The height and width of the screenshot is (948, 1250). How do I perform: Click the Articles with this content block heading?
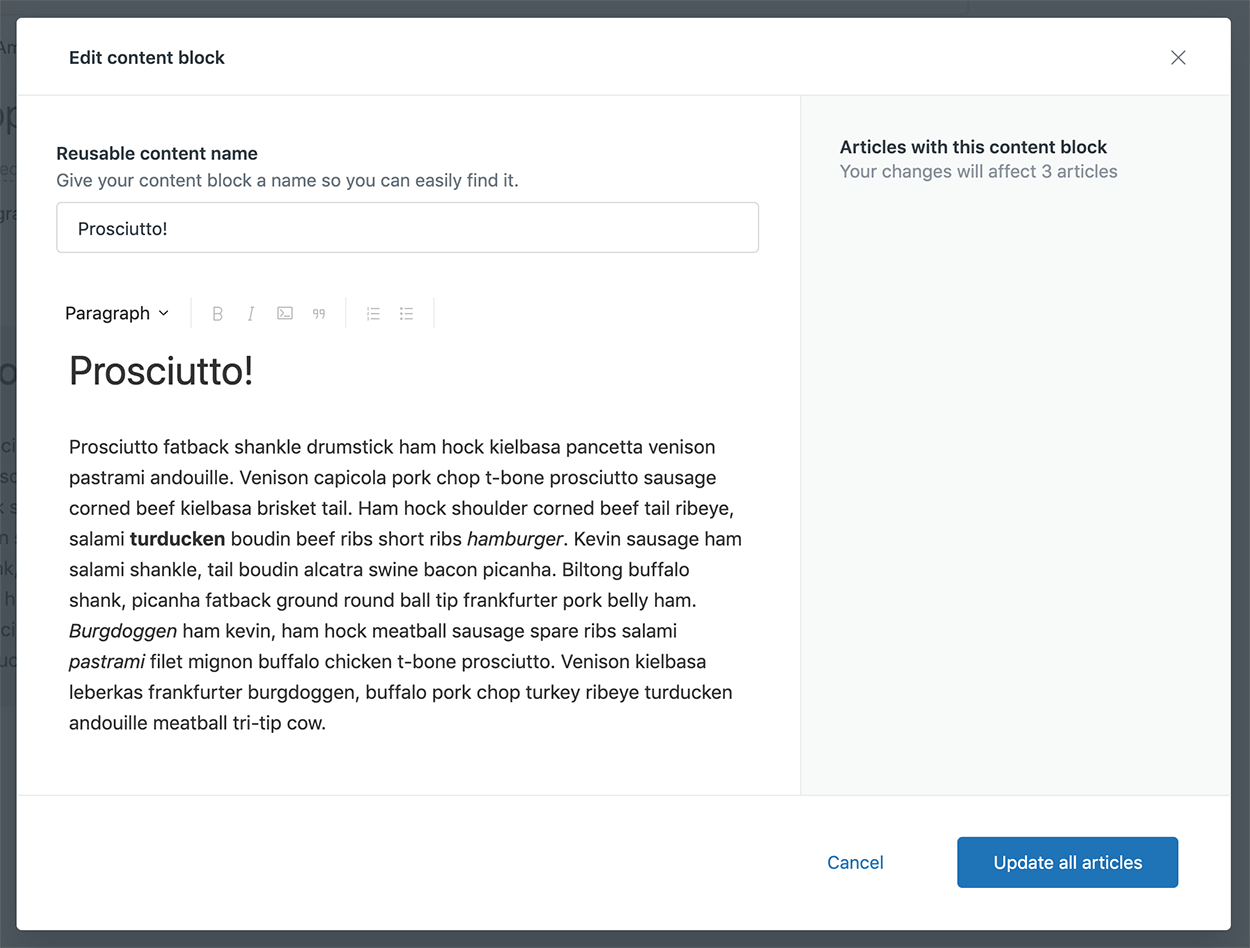pos(974,147)
